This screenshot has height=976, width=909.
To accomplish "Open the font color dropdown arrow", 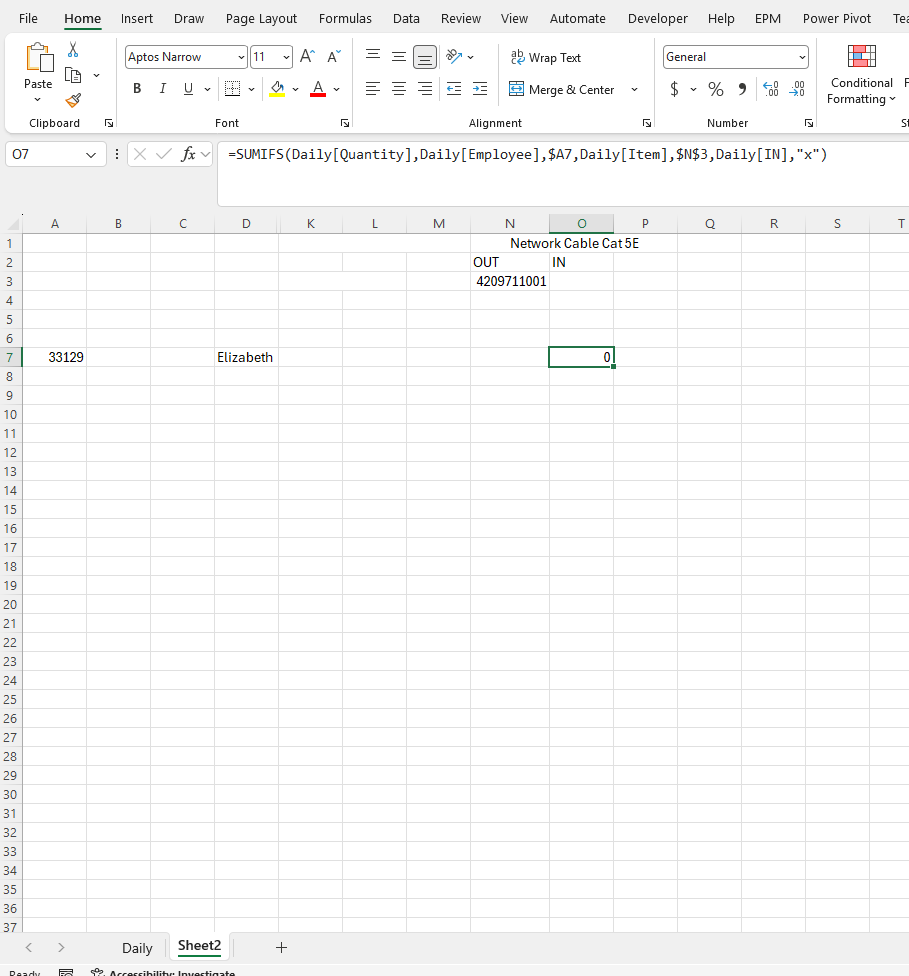I will click(x=336, y=90).
